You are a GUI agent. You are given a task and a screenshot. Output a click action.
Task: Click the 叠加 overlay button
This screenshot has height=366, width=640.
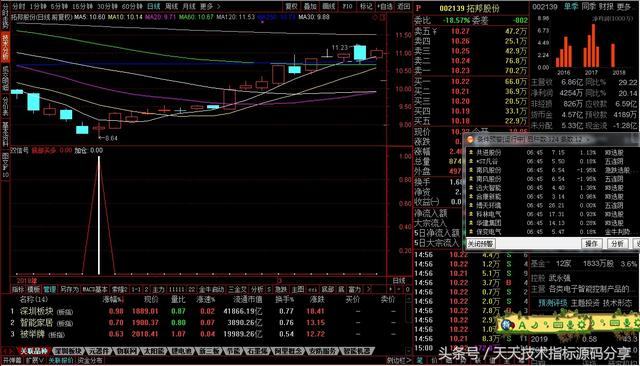(x=310, y=7)
